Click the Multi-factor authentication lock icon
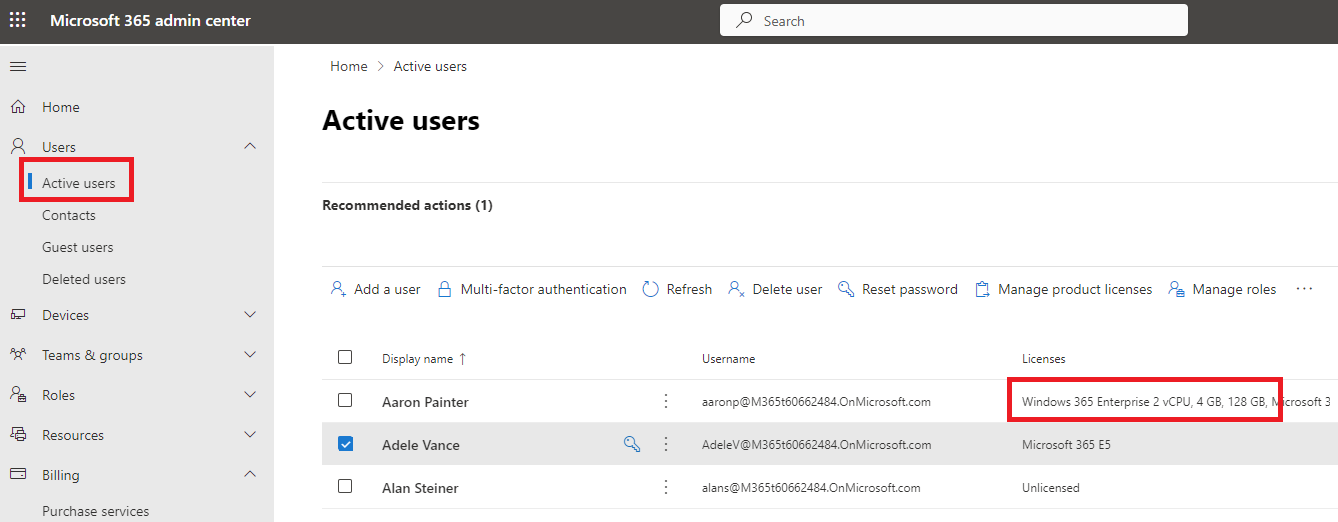 click(x=445, y=289)
